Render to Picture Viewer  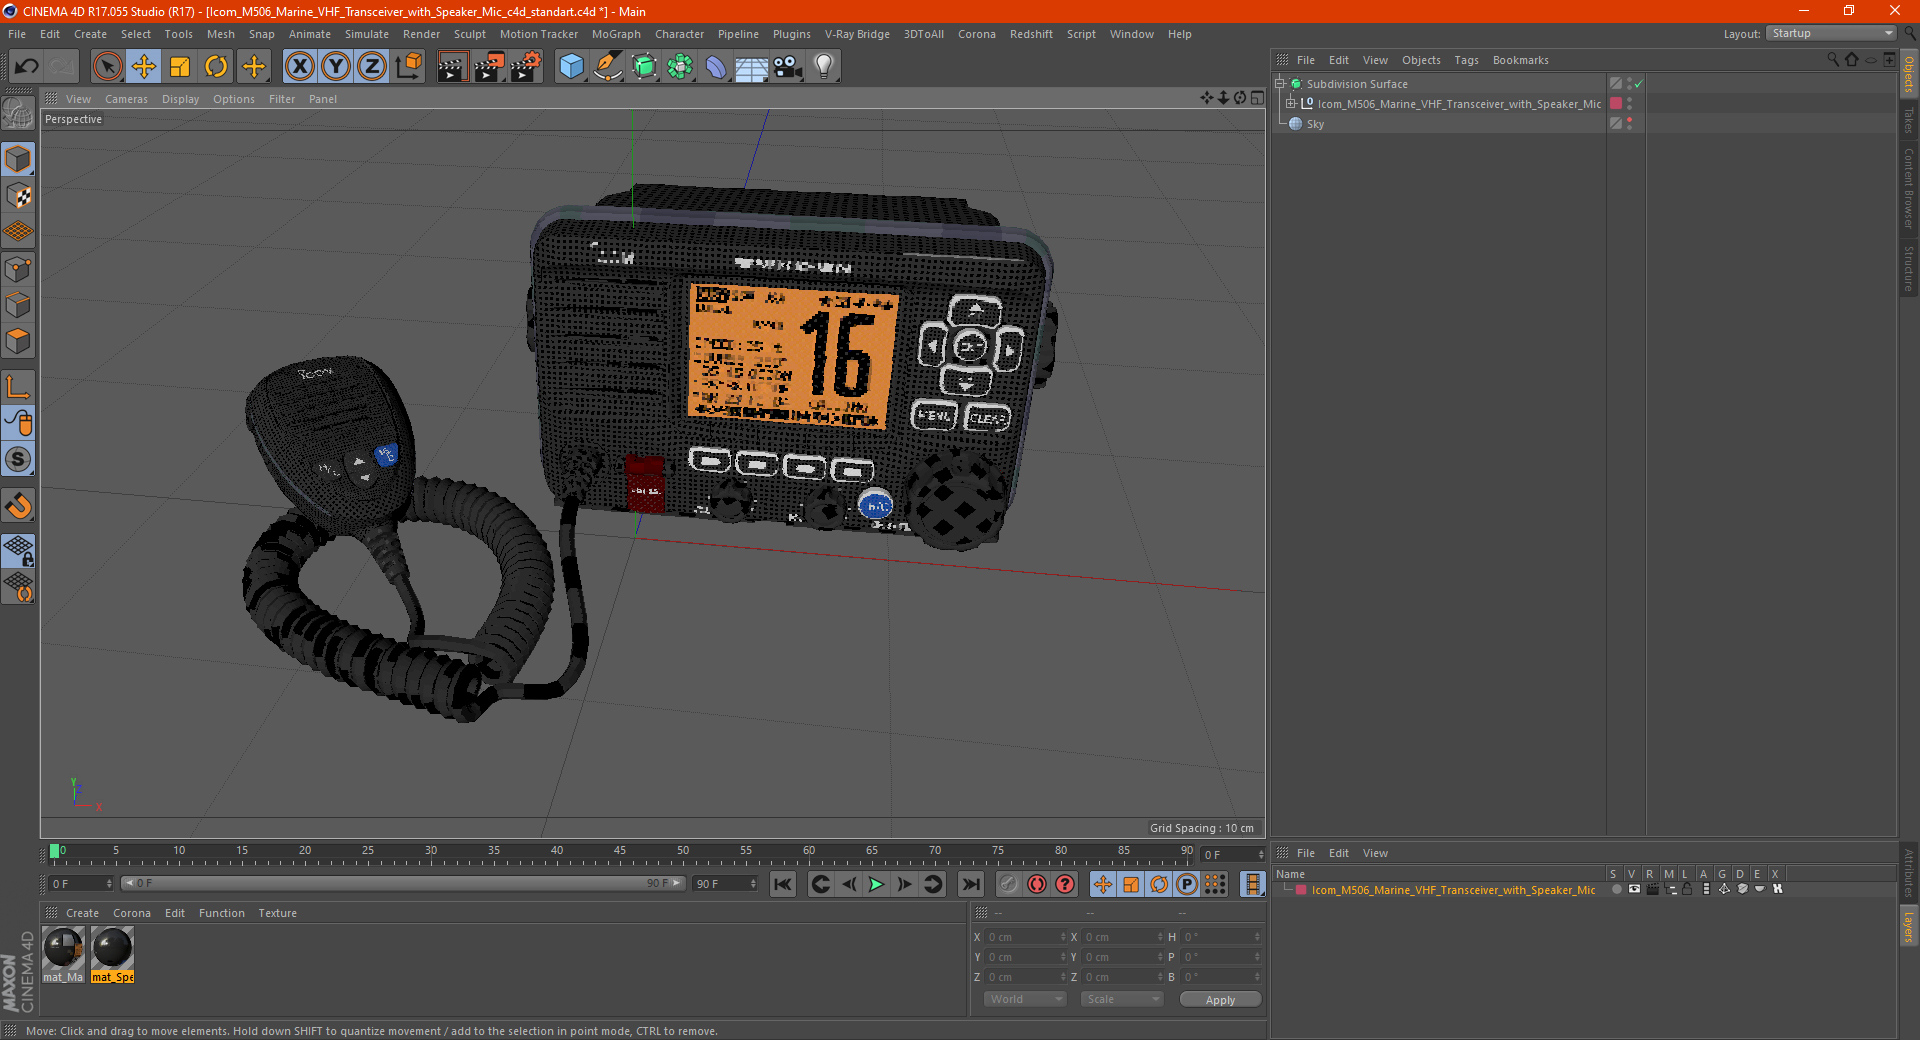489,67
